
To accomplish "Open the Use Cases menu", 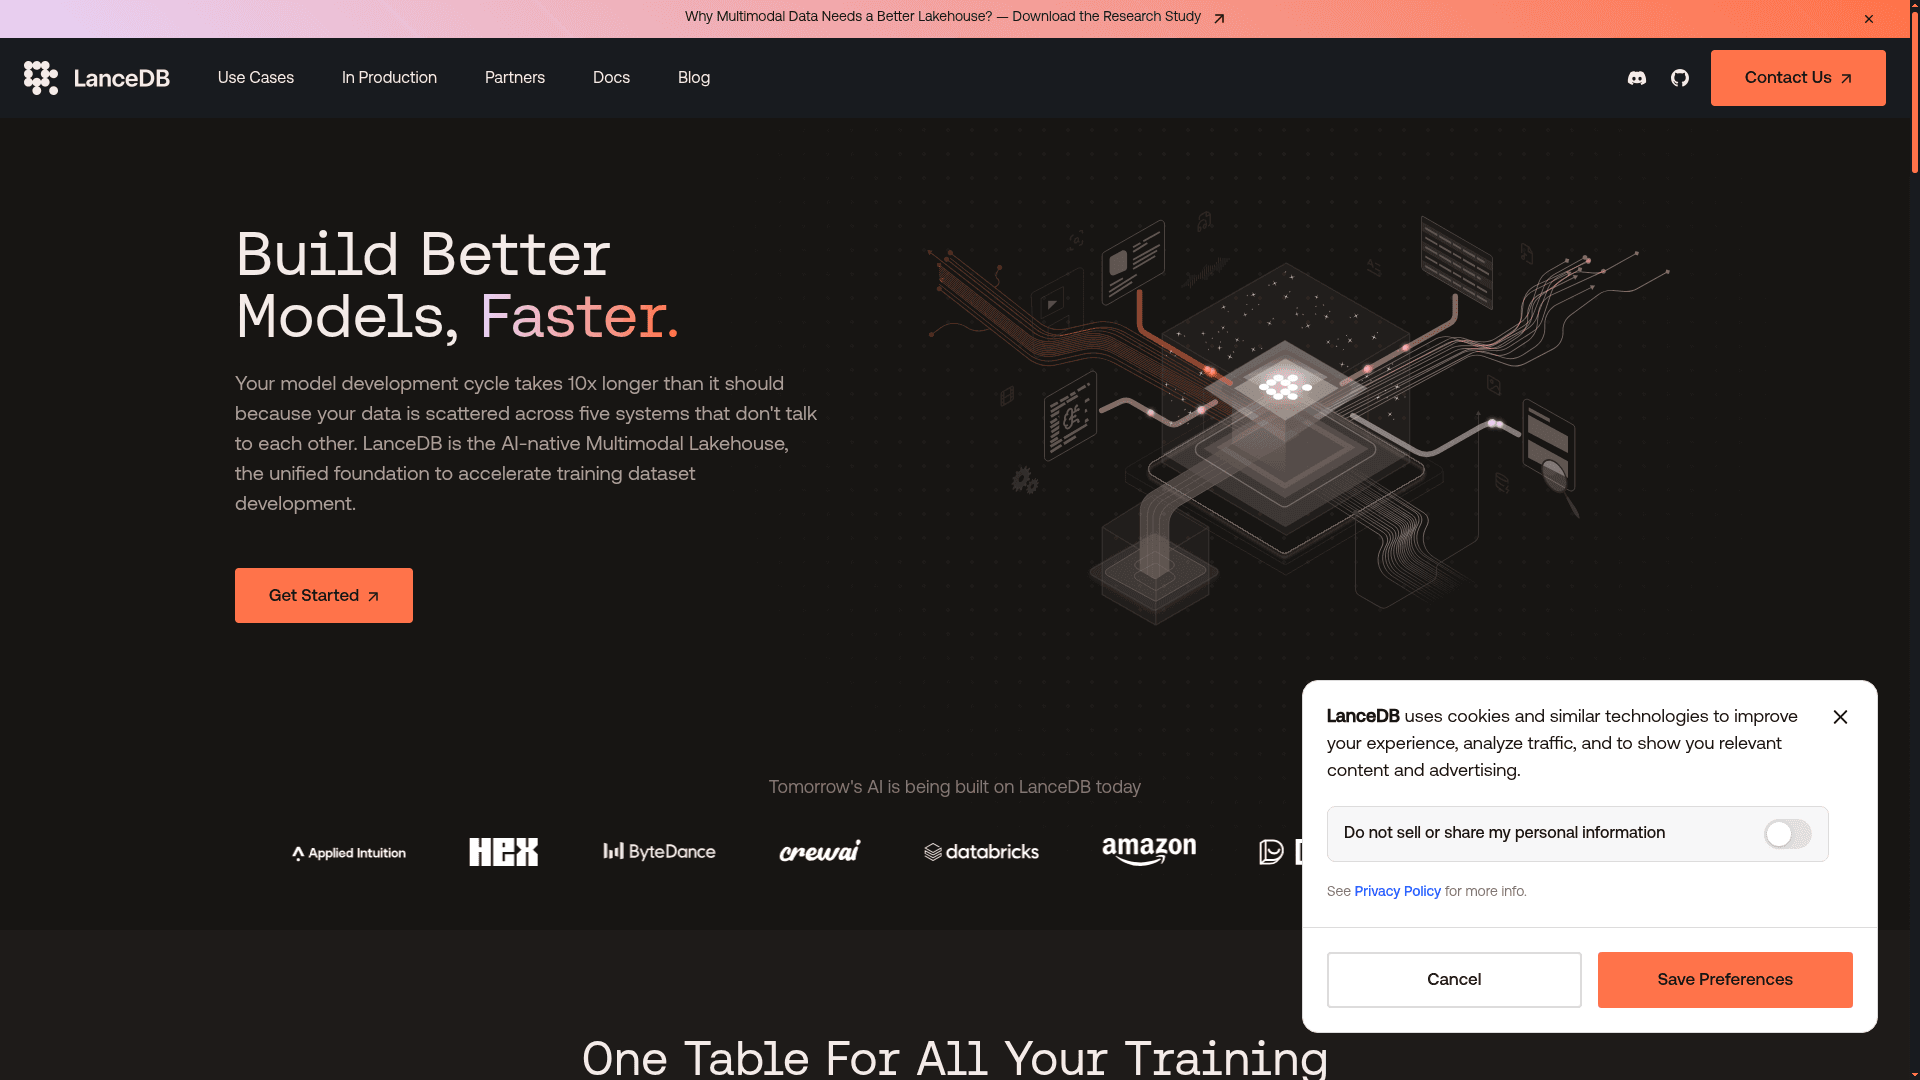I will pyautogui.click(x=256, y=78).
